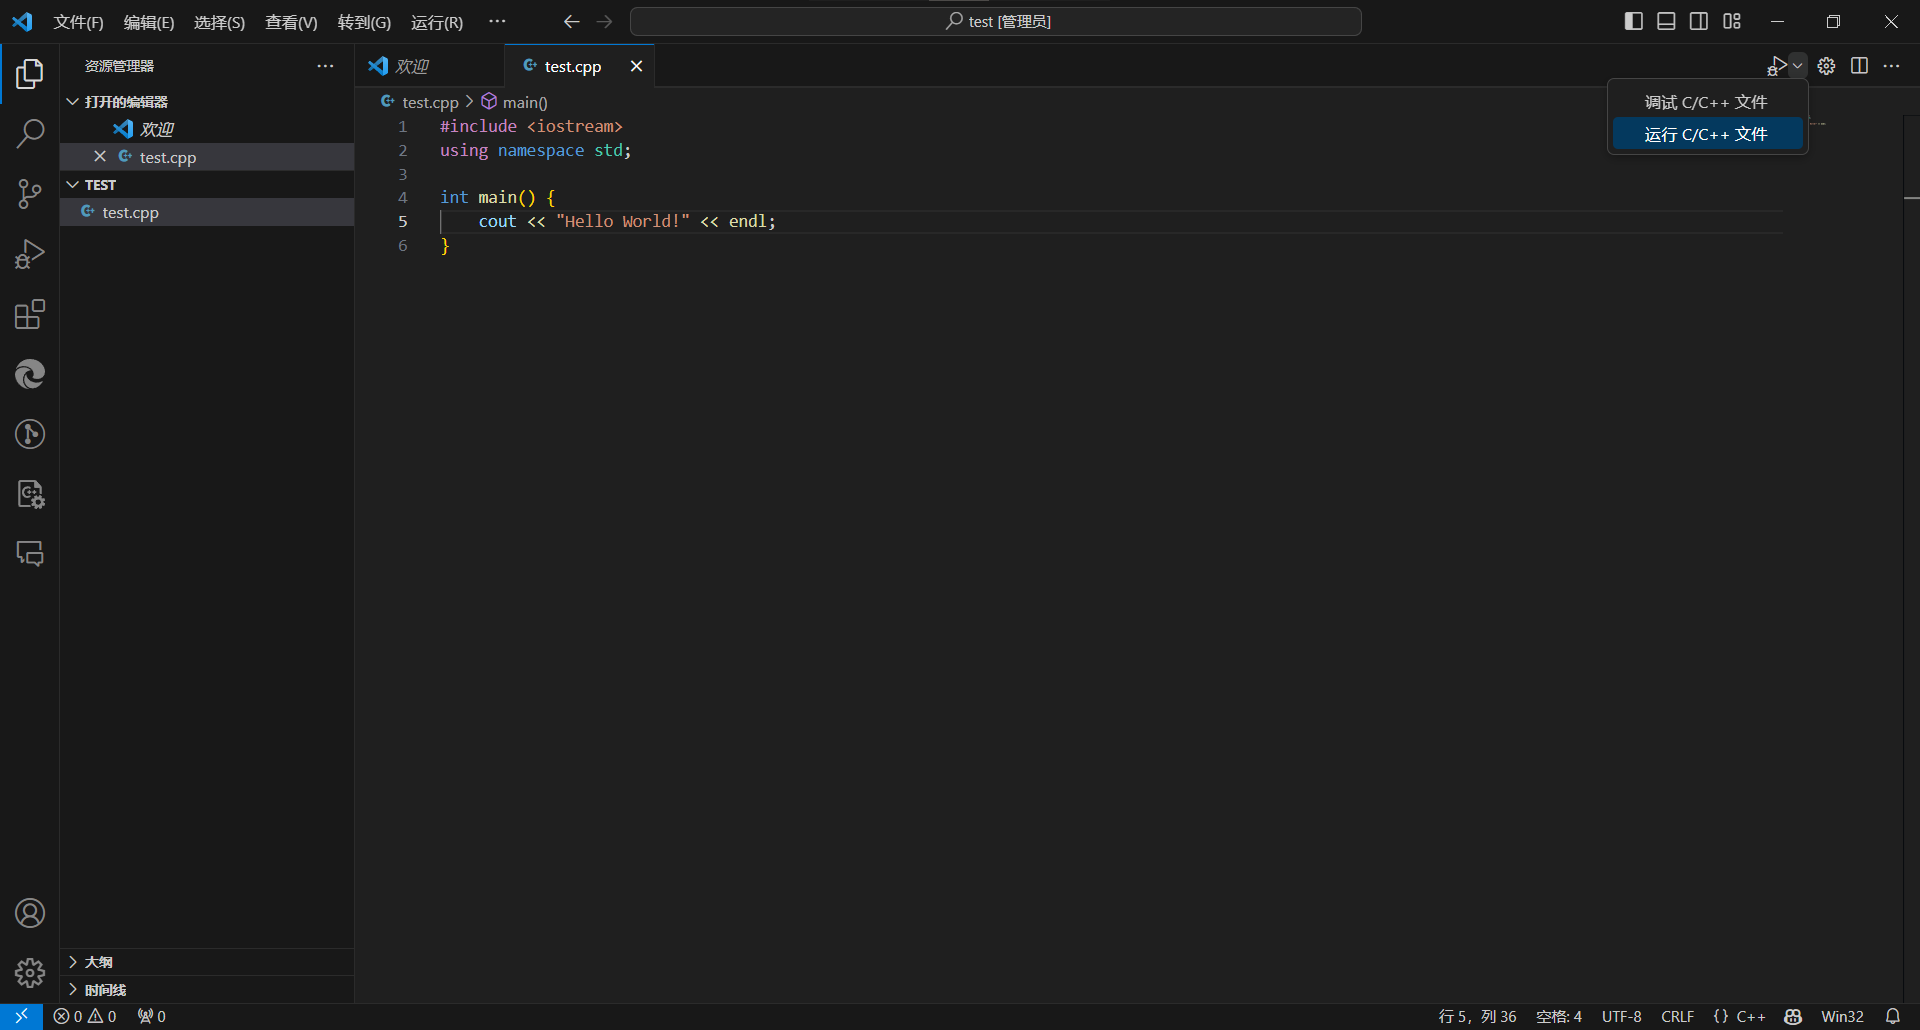Open test.cpp in TEST folder tree
The image size is (1920, 1030).
click(130, 213)
